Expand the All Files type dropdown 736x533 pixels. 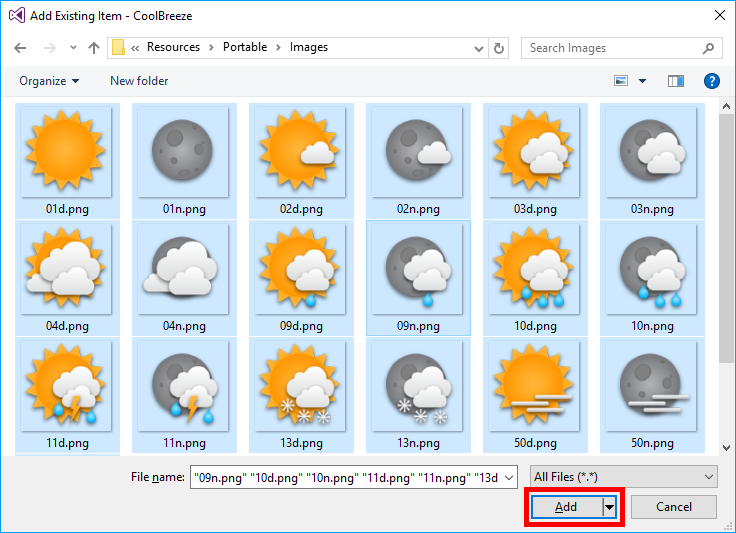pyautogui.click(x=624, y=477)
